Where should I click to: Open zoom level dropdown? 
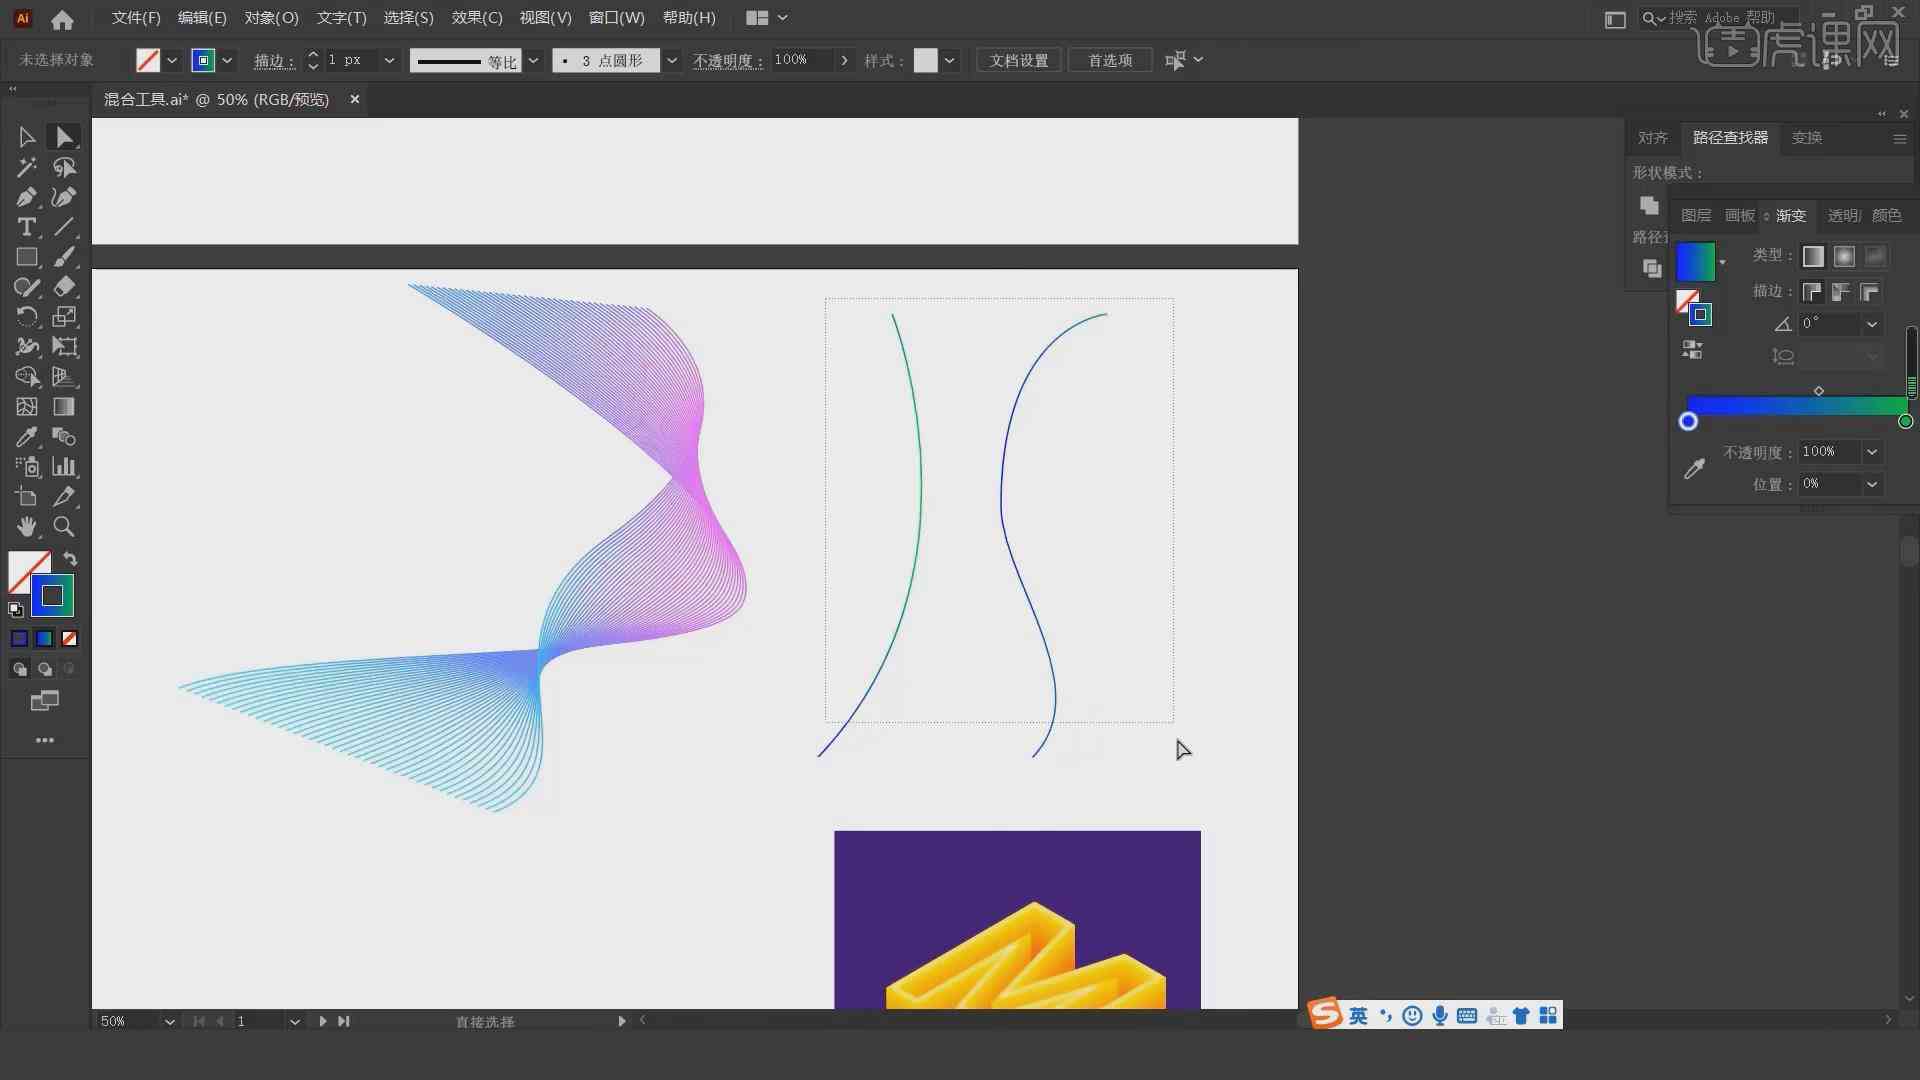pyautogui.click(x=170, y=1021)
